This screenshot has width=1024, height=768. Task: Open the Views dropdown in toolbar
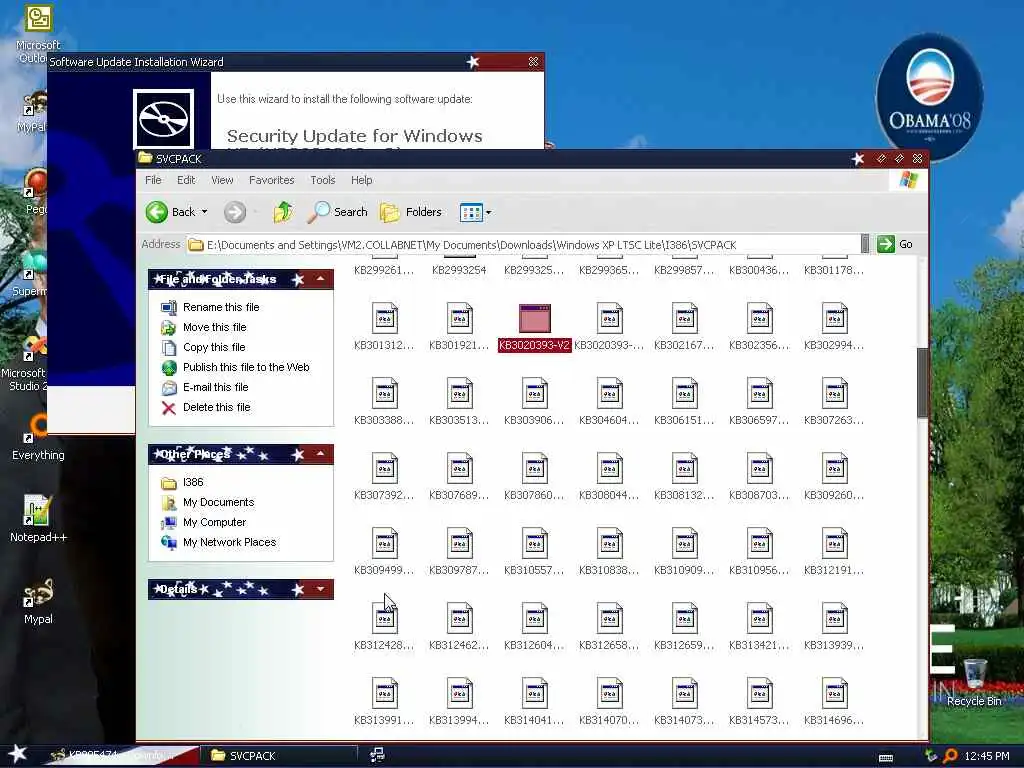coord(475,212)
